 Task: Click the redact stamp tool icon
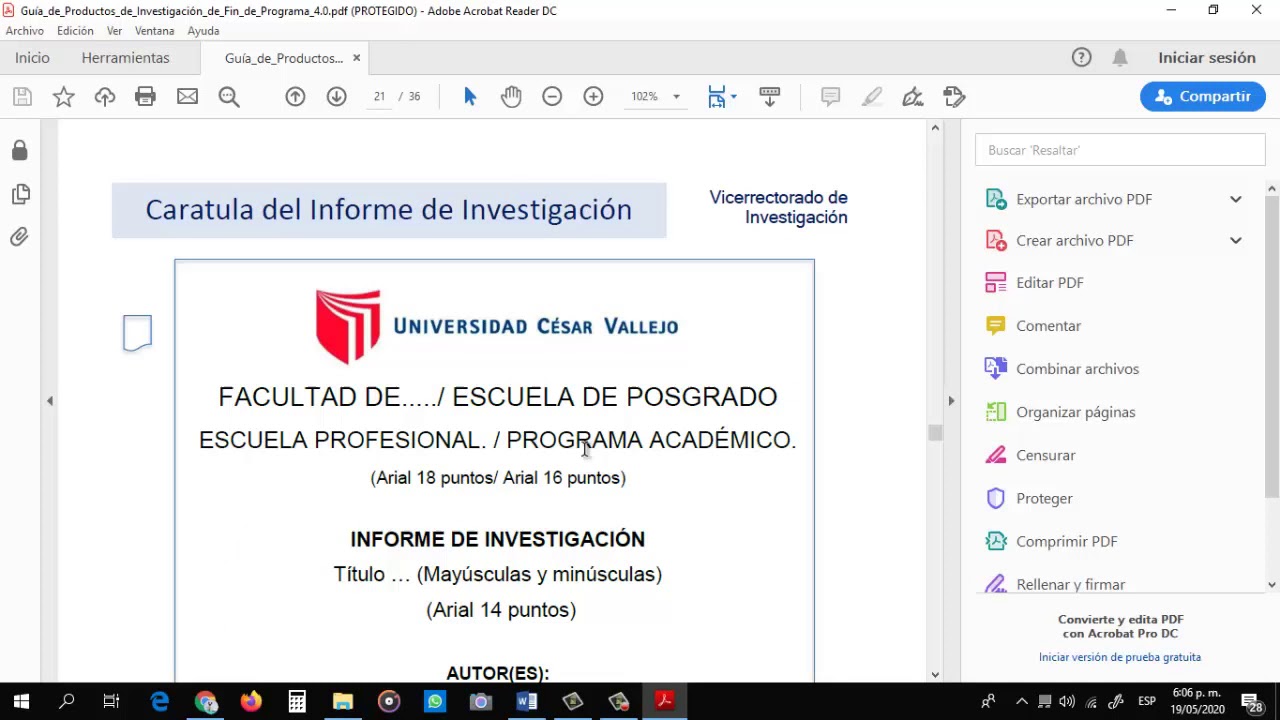pyautogui.click(x=954, y=97)
